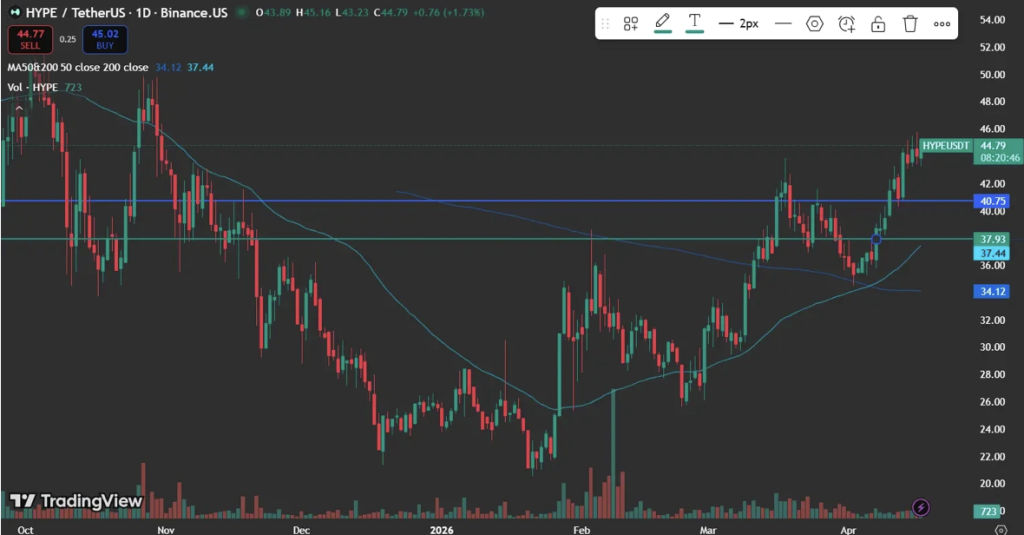Click the drawing templates icon in floating toolbar
The height and width of the screenshot is (535, 1024).
click(x=631, y=23)
